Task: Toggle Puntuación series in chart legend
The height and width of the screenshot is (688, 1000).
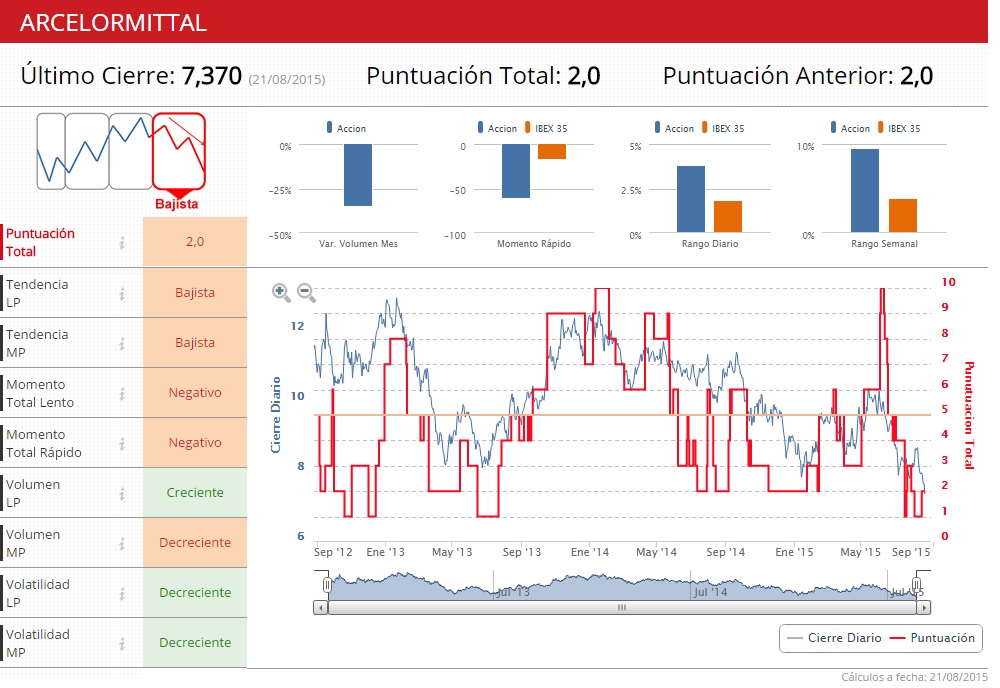Action: (x=932, y=638)
